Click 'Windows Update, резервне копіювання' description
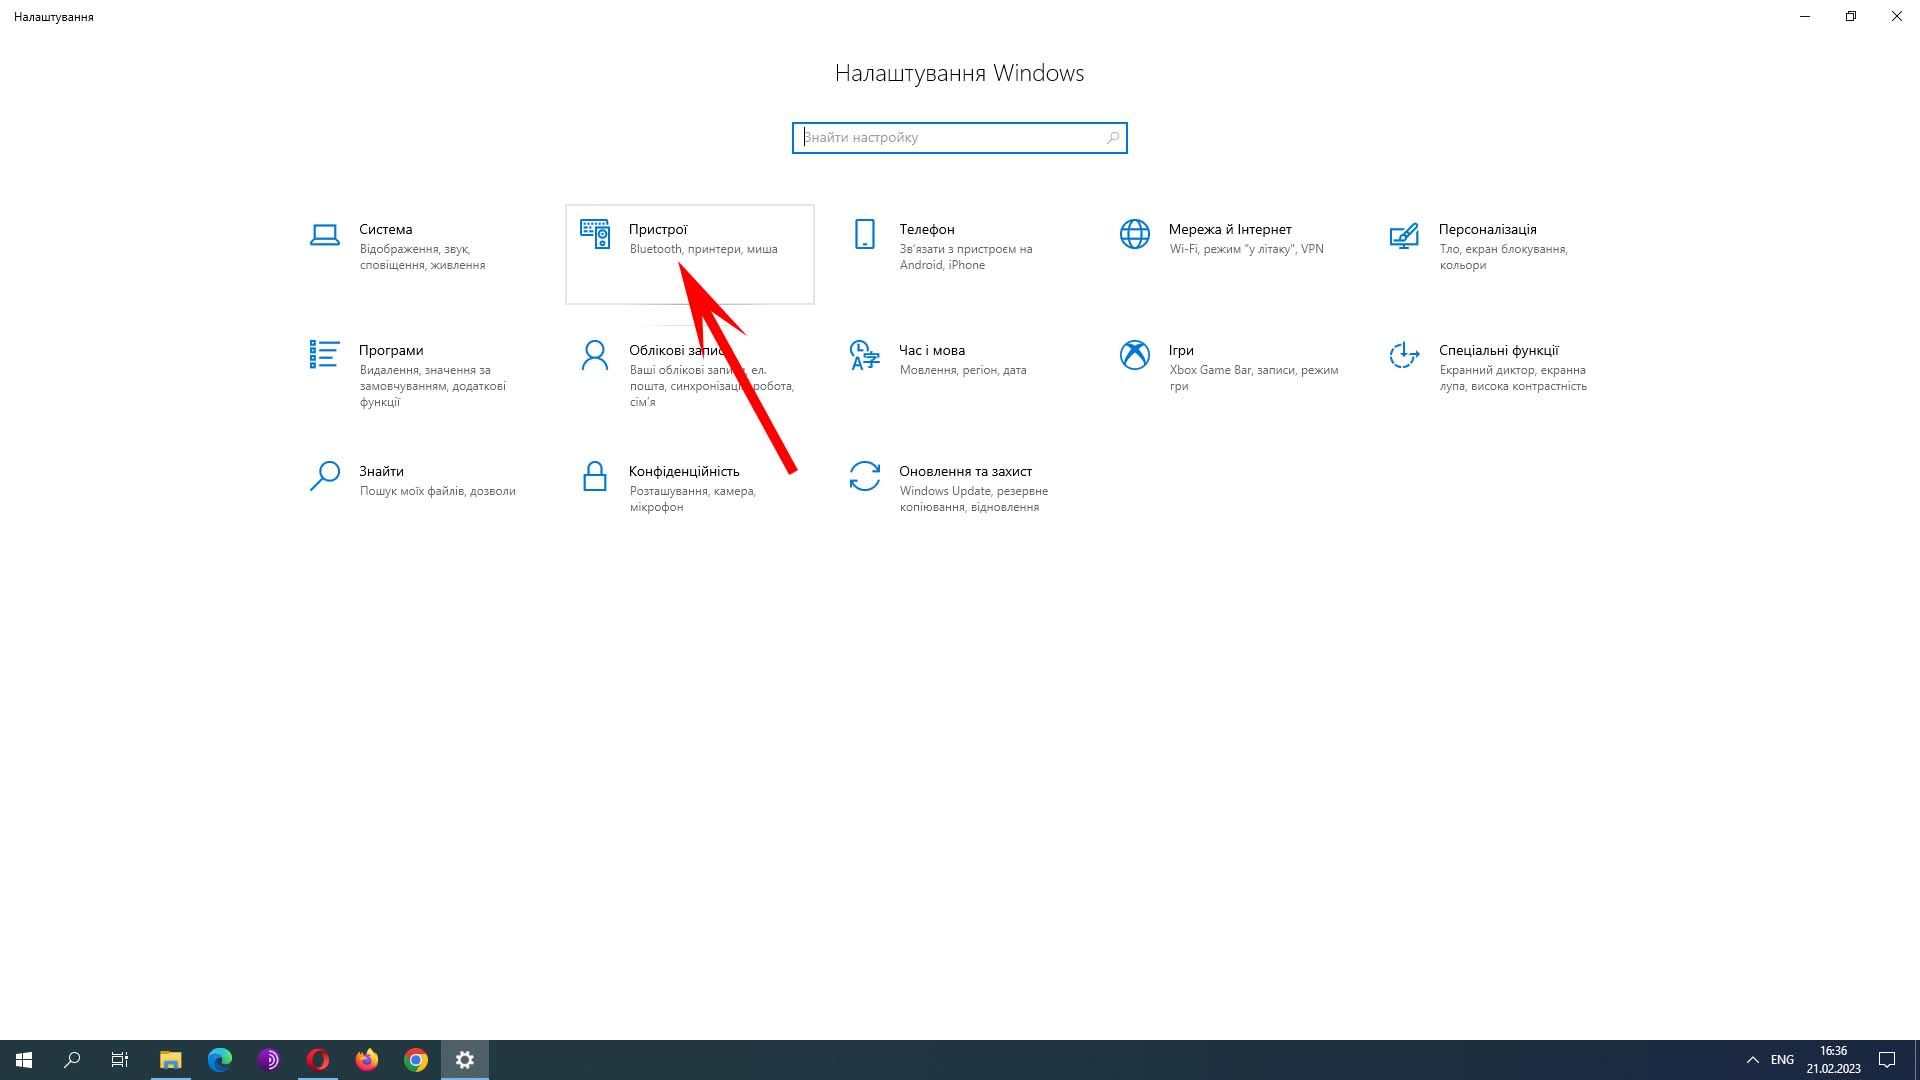1920x1080 pixels. 973,499
